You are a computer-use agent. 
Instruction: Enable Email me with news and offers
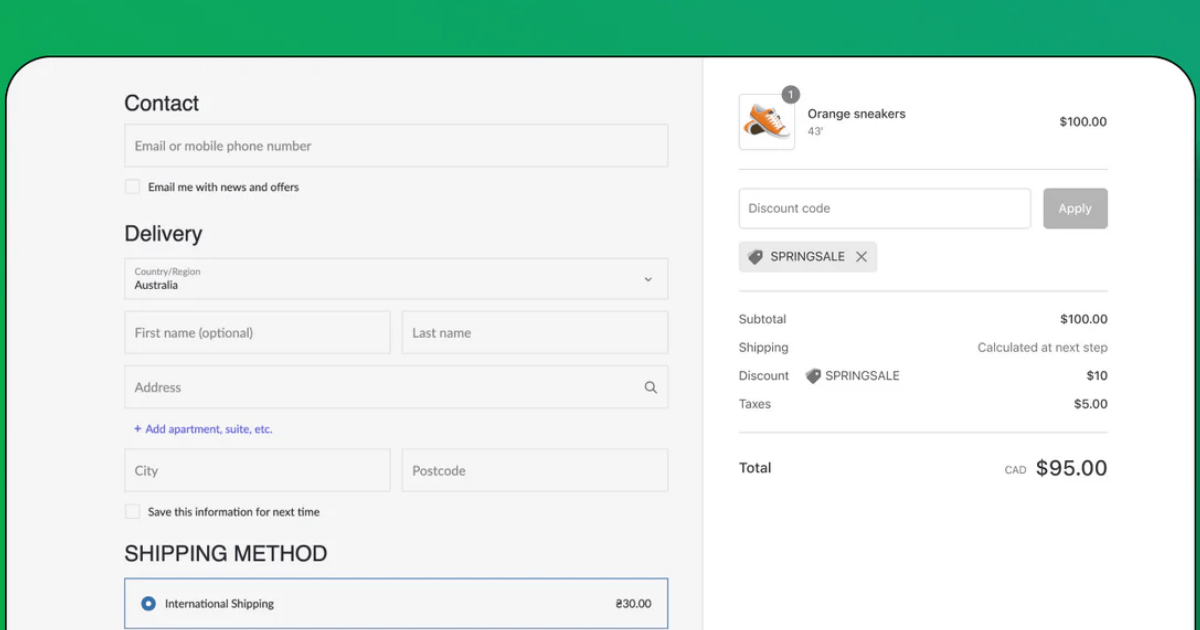pos(132,187)
